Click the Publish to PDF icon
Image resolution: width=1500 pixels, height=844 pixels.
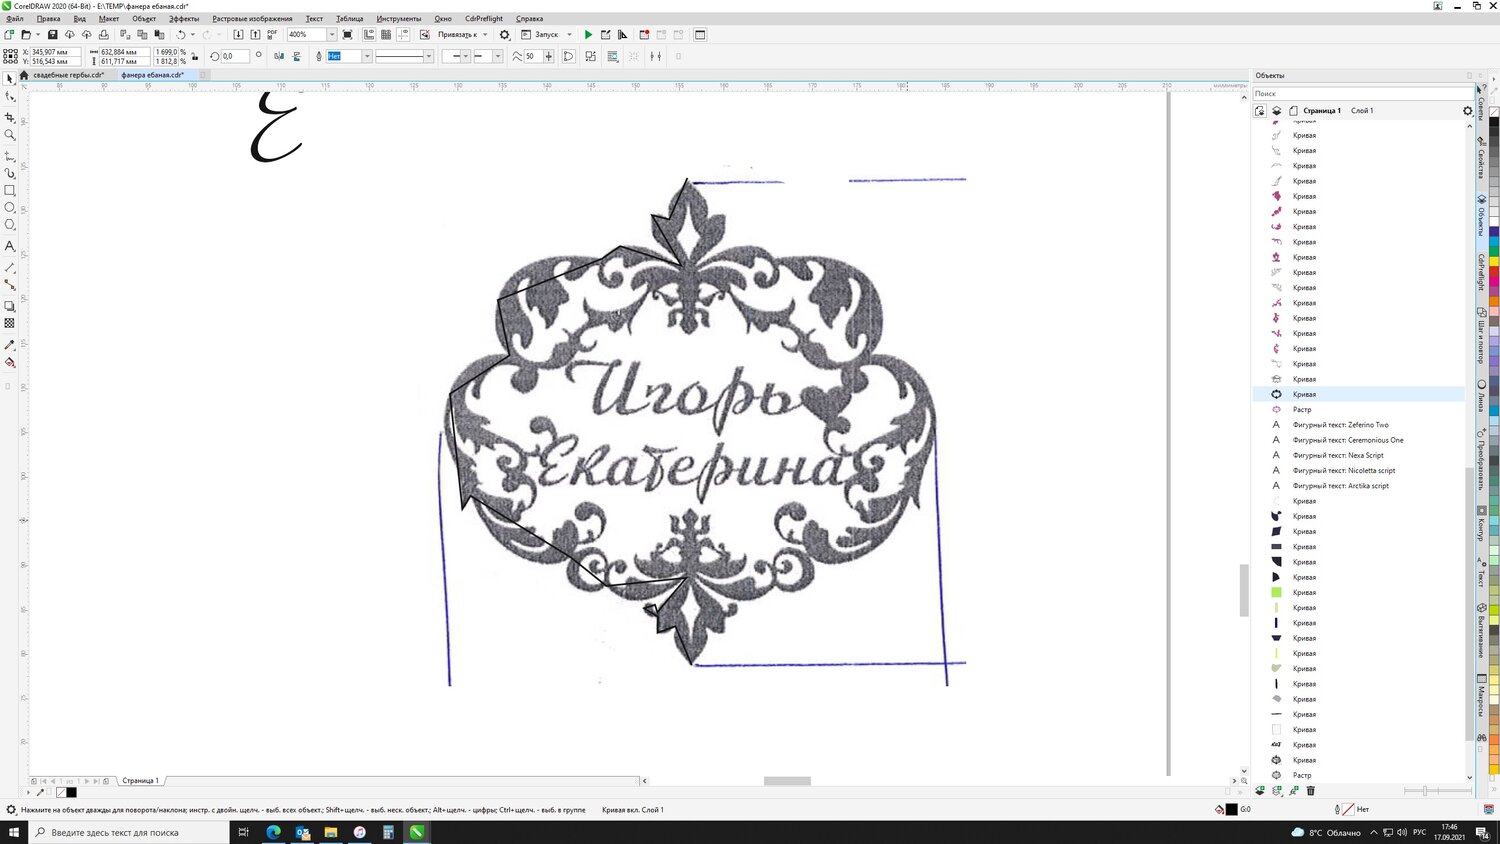point(272,34)
